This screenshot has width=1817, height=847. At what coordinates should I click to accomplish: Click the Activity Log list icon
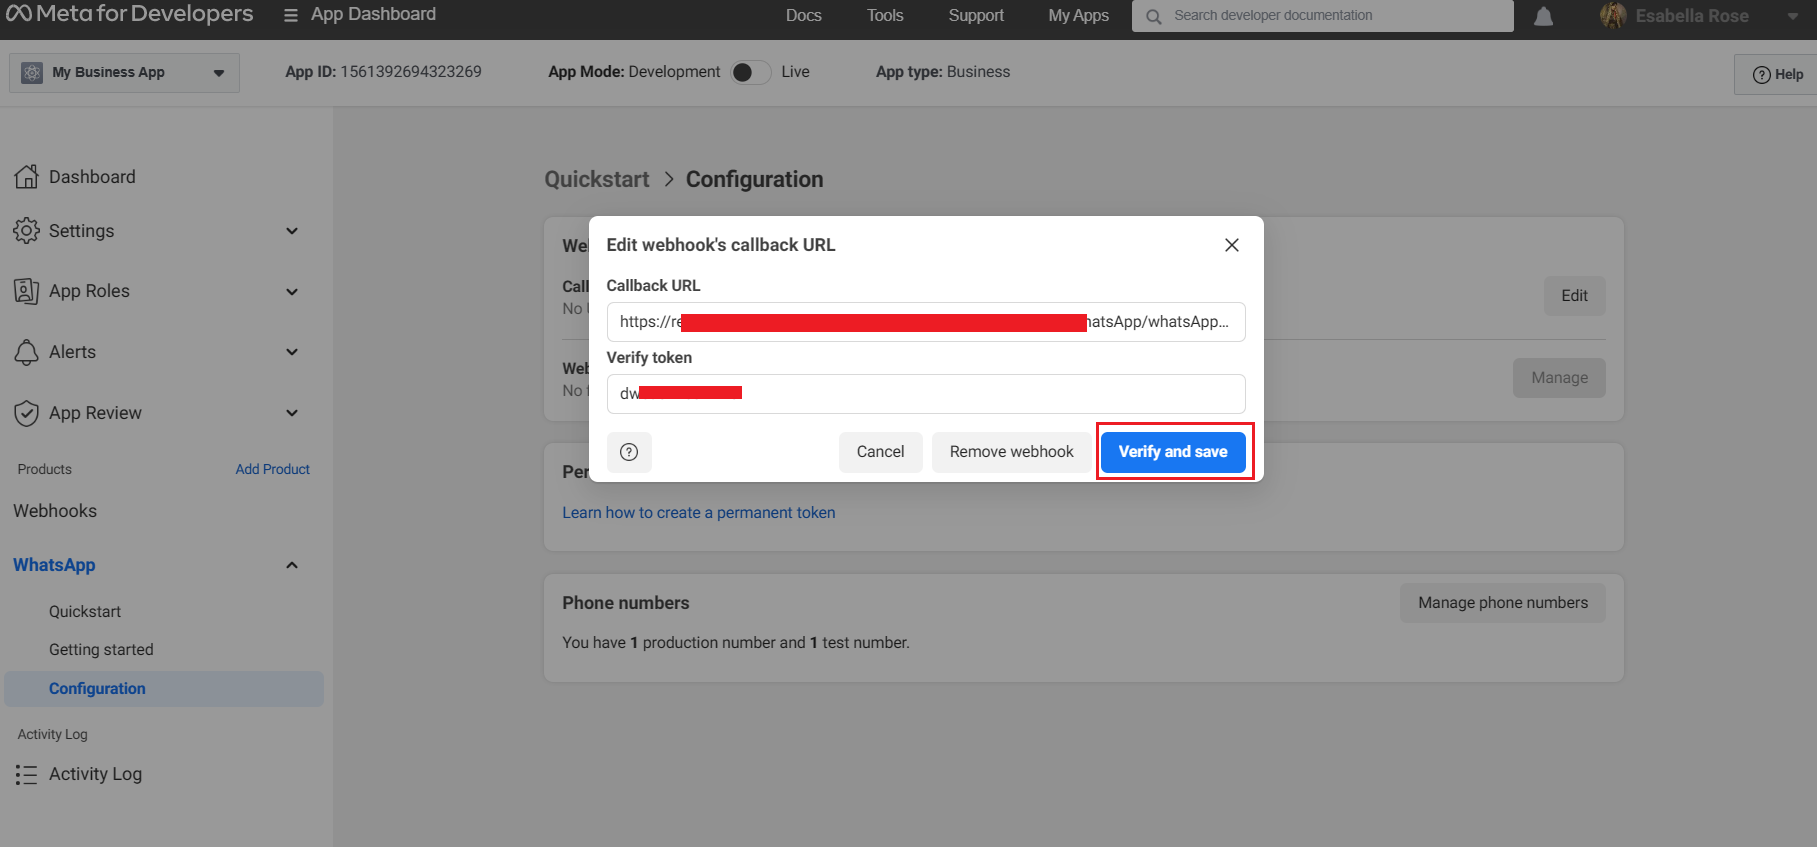26,774
